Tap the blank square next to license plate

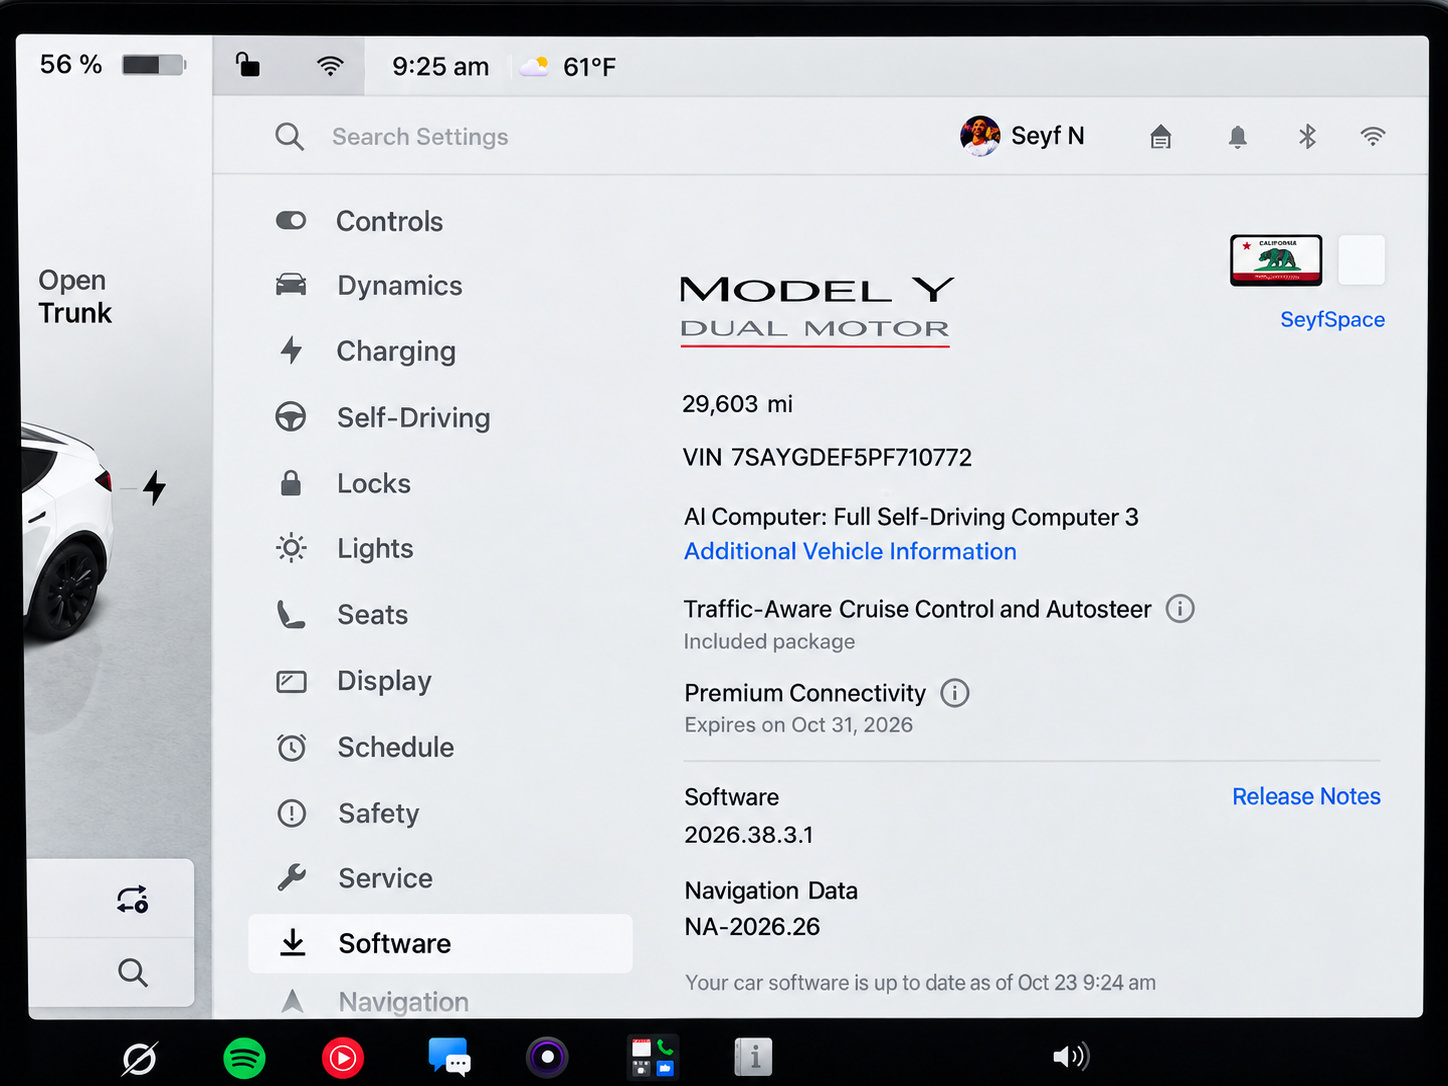pos(1361,260)
